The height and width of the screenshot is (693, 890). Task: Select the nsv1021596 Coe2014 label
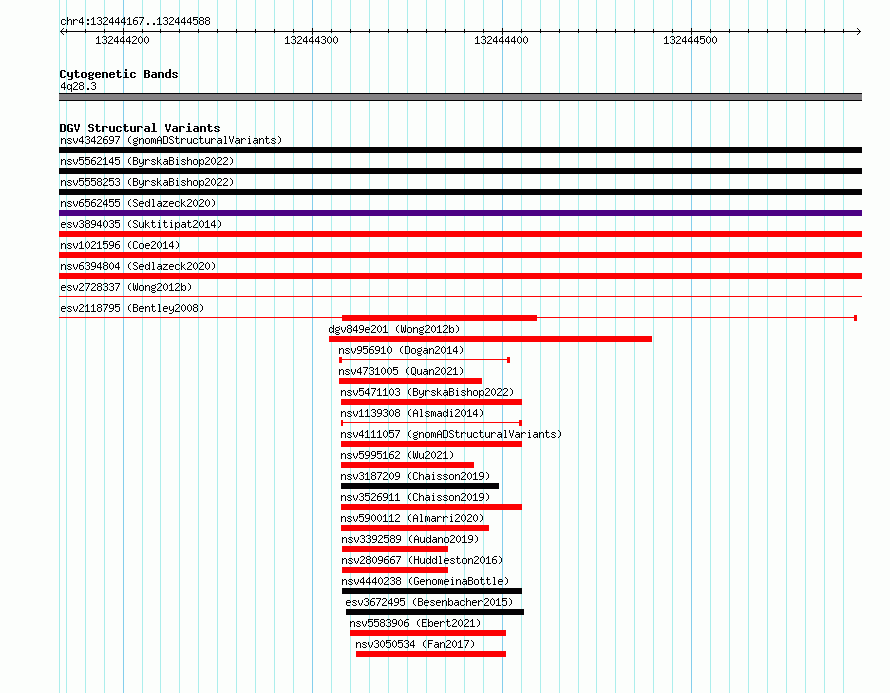tap(120, 245)
